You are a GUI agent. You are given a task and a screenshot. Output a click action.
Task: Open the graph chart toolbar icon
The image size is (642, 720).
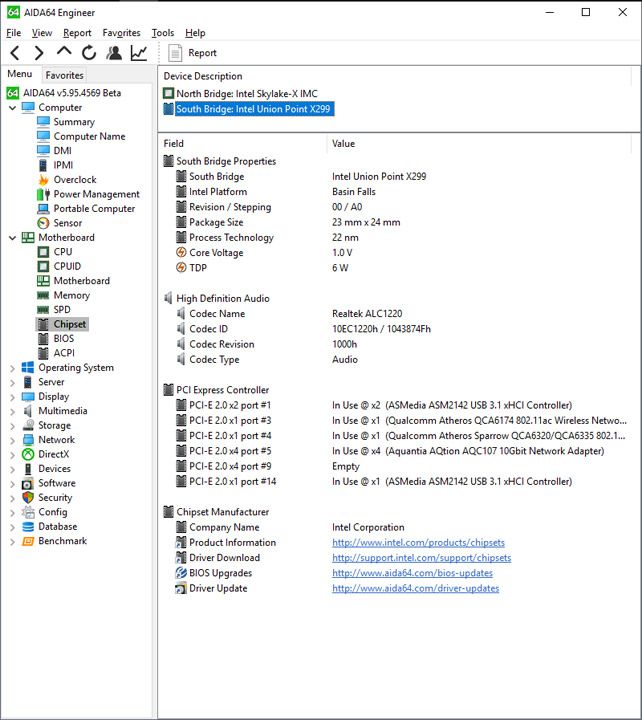click(139, 53)
